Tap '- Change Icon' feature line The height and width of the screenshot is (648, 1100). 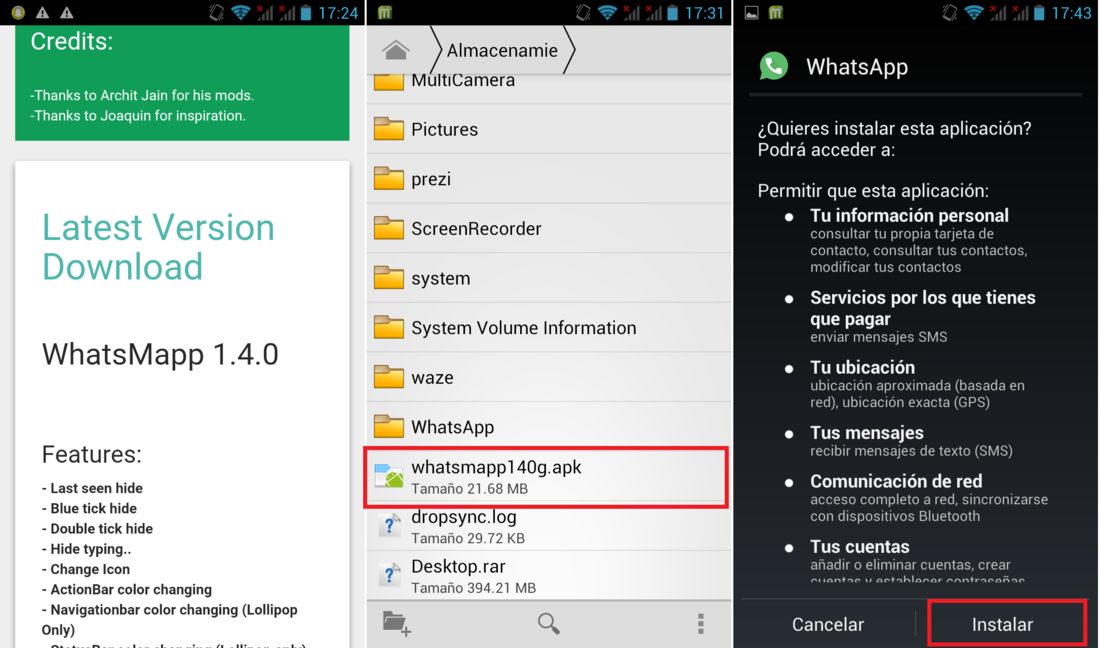(86, 569)
